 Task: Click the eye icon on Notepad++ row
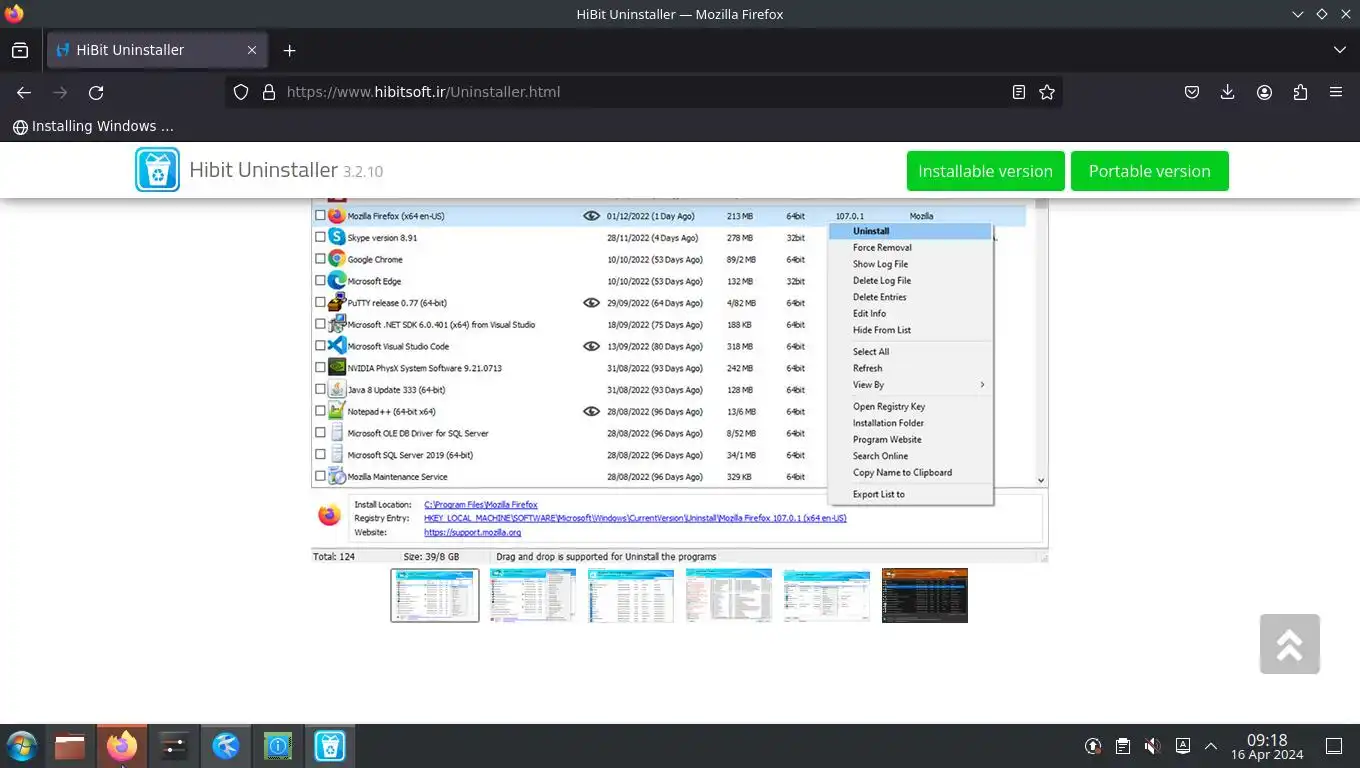click(x=591, y=411)
